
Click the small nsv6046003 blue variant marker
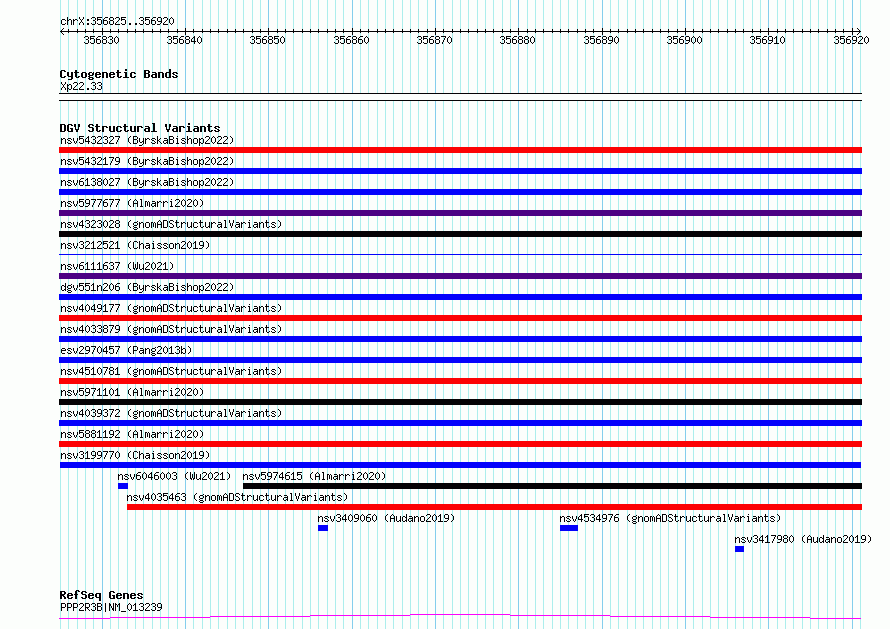(123, 486)
